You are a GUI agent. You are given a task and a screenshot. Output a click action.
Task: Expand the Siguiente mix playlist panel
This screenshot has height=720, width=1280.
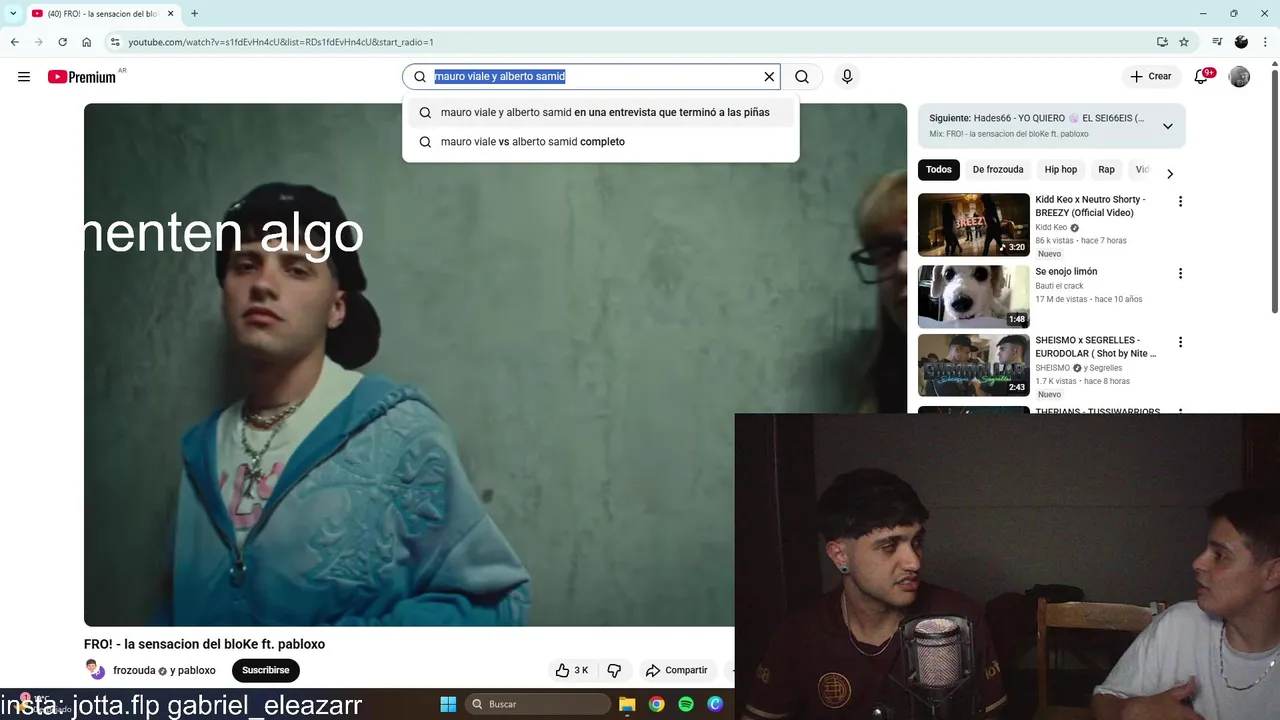pyautogui.click(x=1167, y=126)
